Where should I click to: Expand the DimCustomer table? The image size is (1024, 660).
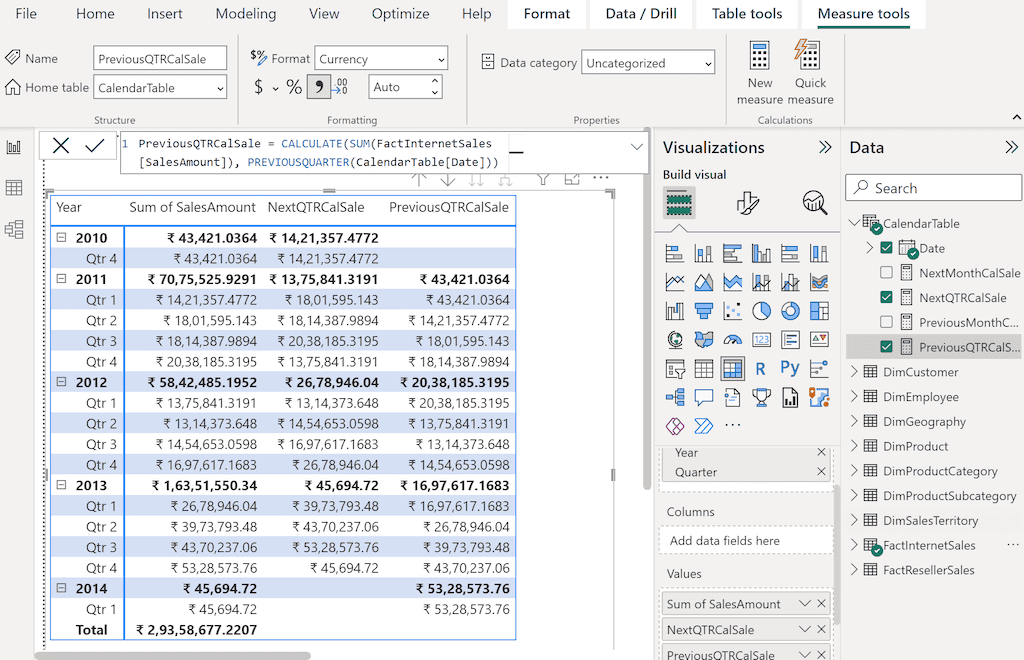click(856, 371)
